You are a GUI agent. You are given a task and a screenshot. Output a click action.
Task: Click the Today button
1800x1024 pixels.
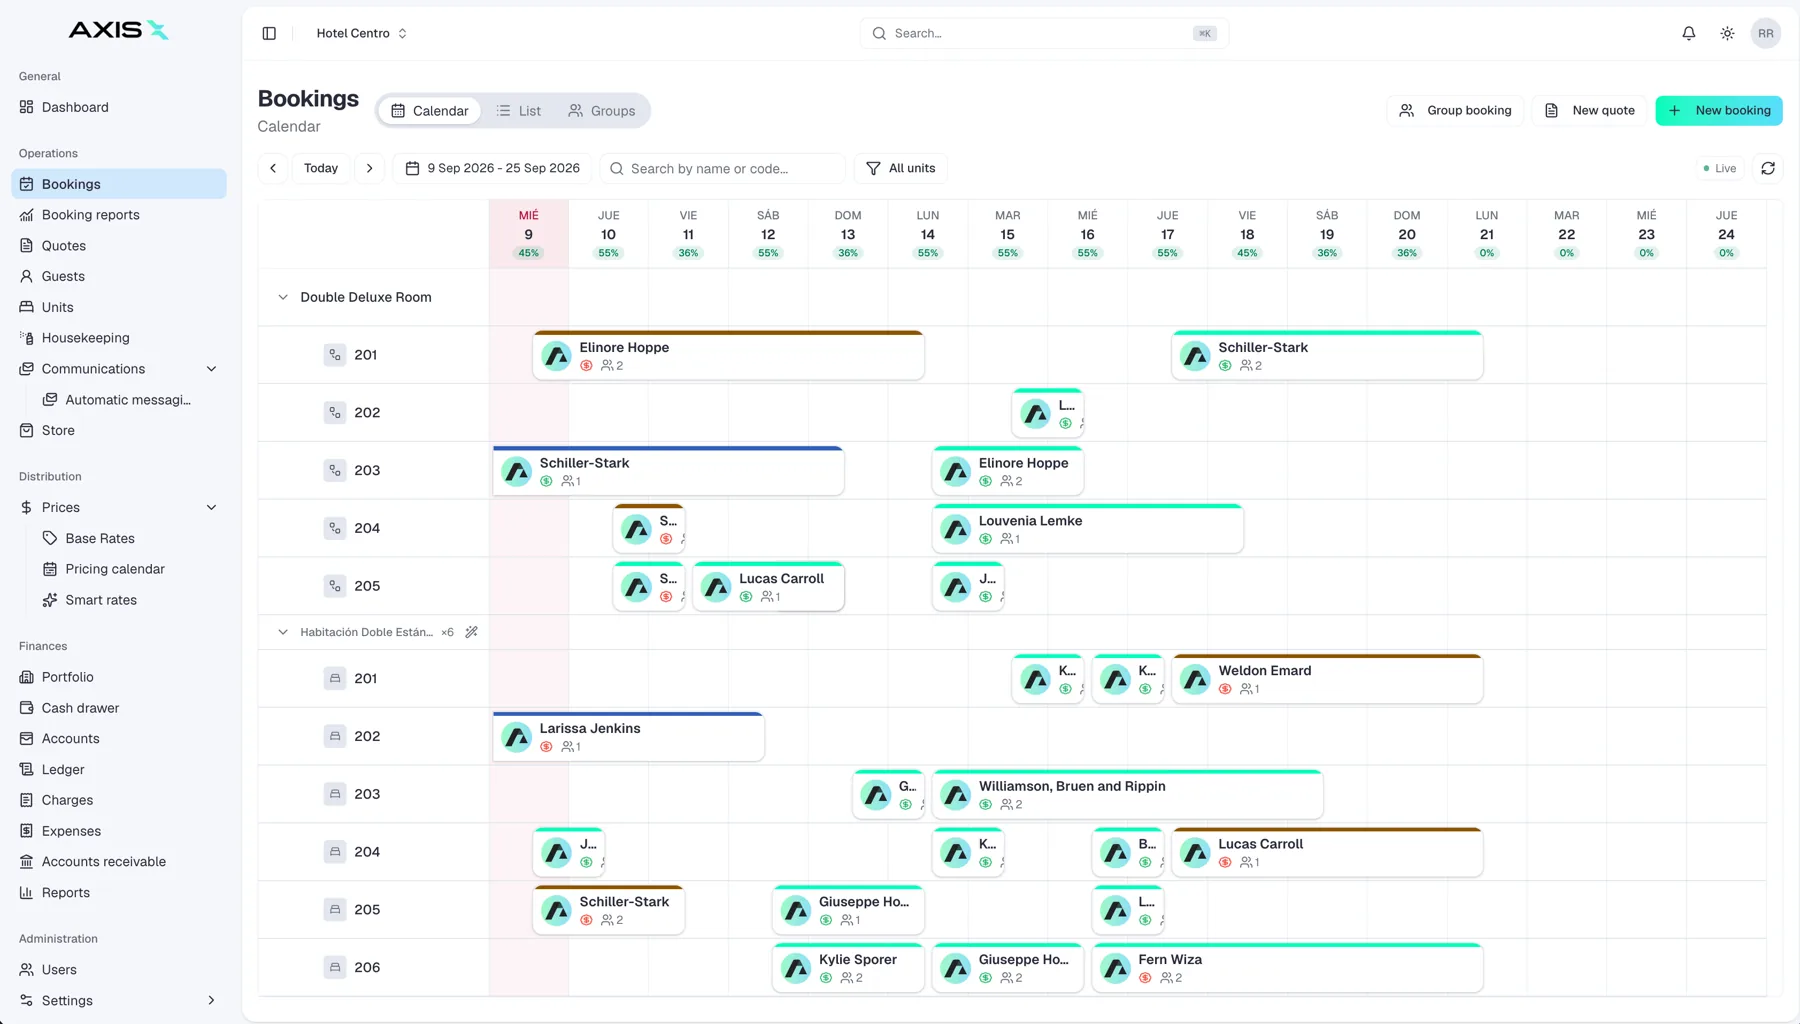pyautogui.click(x=321, y=168)
